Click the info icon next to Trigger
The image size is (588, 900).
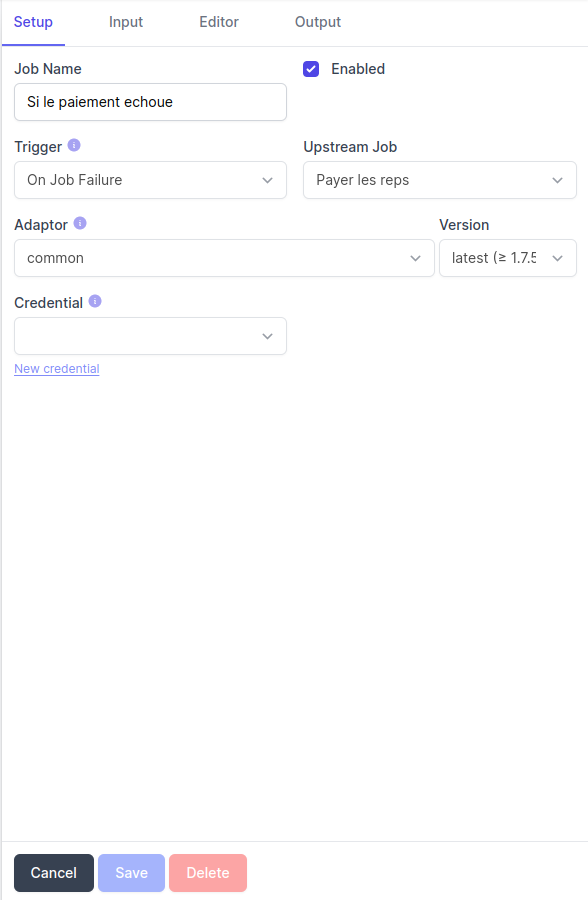[x=72, y=146]
